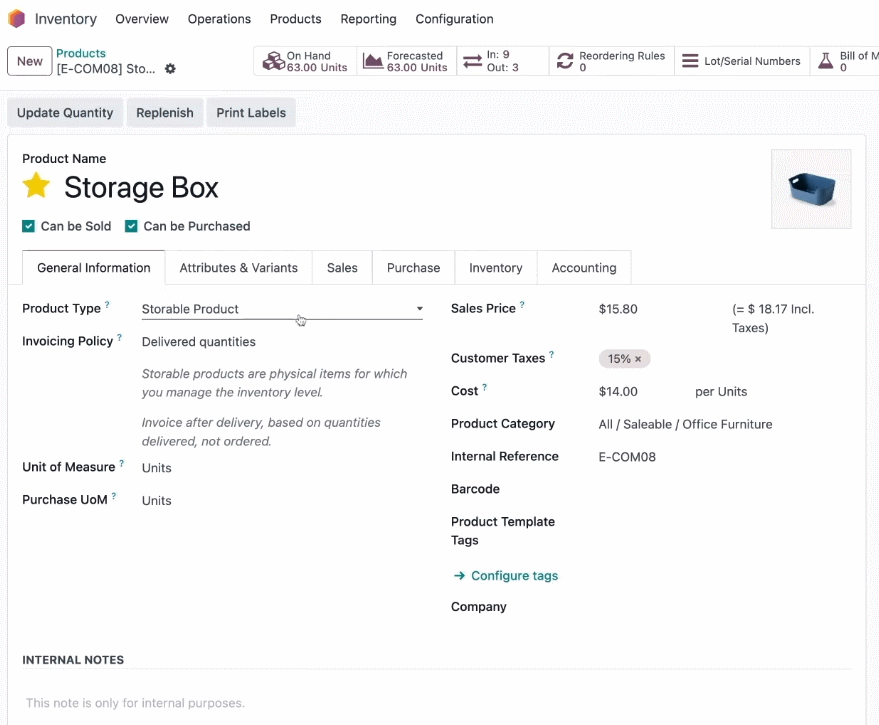
Task: Open the Inventory app logo icon
Action: coord(16,19)
